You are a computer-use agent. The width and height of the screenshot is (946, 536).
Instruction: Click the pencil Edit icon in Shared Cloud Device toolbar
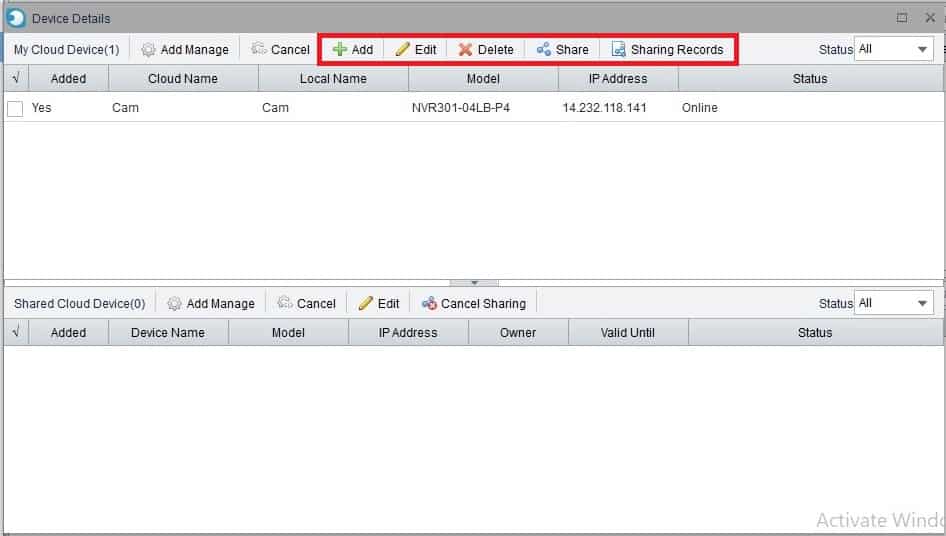point(366,304)
